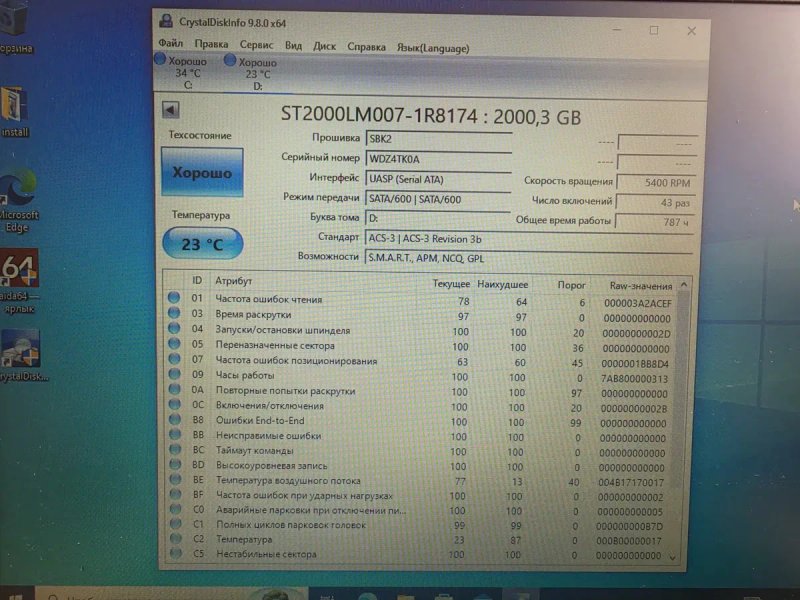Click status dot for C5 Нестабильные сектора
This screenshot has width=800, height=600.
coord(176,553)
